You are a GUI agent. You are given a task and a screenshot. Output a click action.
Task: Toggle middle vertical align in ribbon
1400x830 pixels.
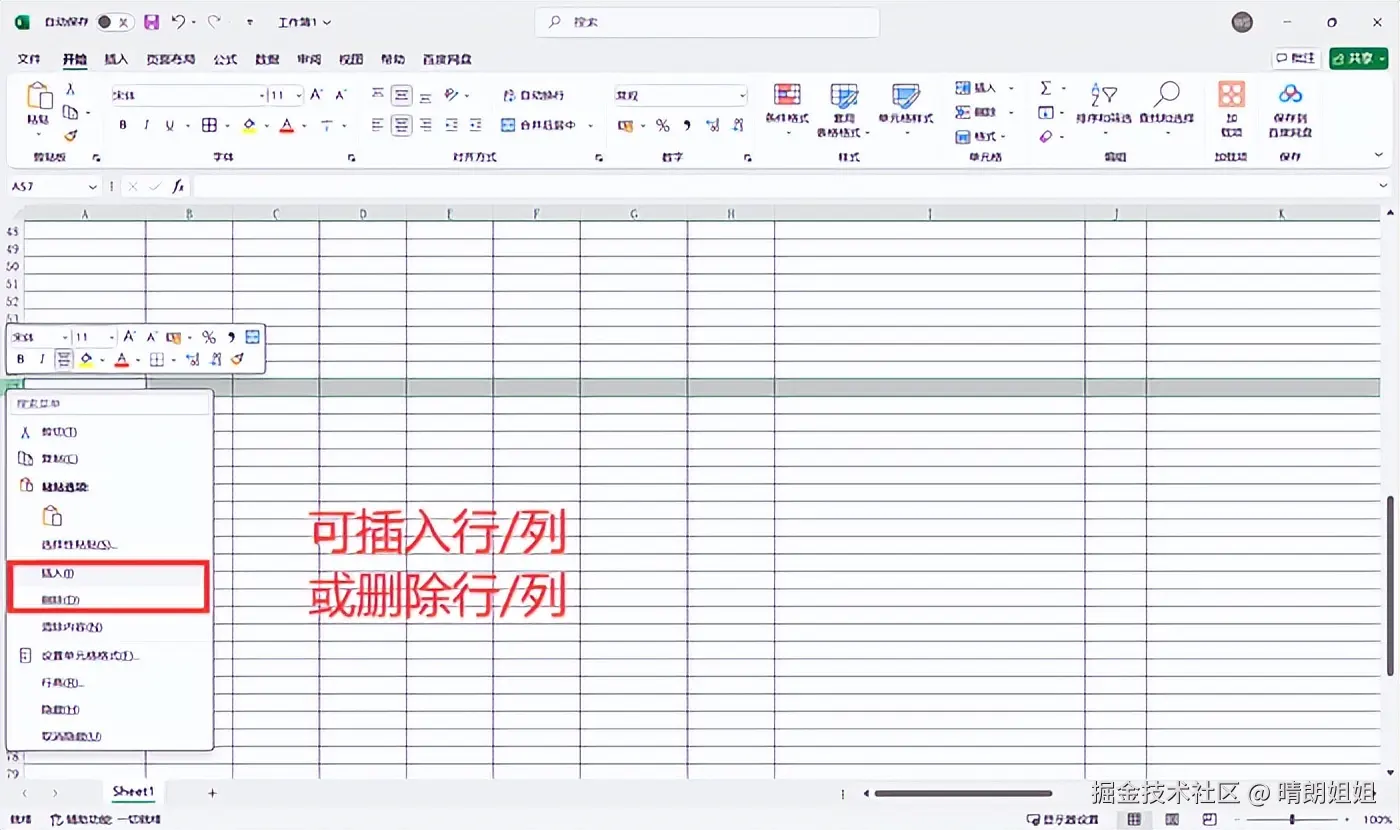[x=402, y=95]
